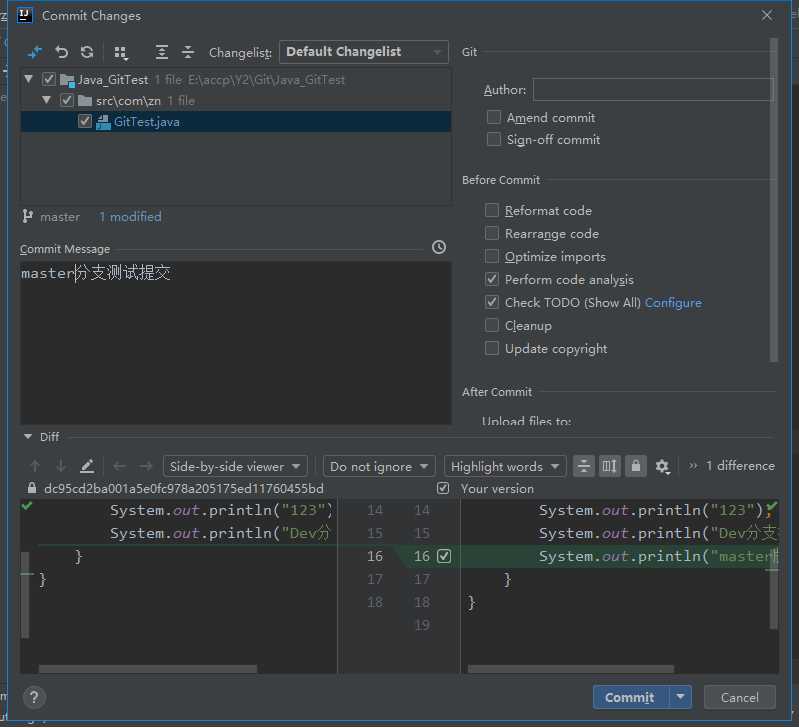Click the revision hash dc95cd2ba001 label
This screenshot has width=799, height=728.
pos(183,489)
